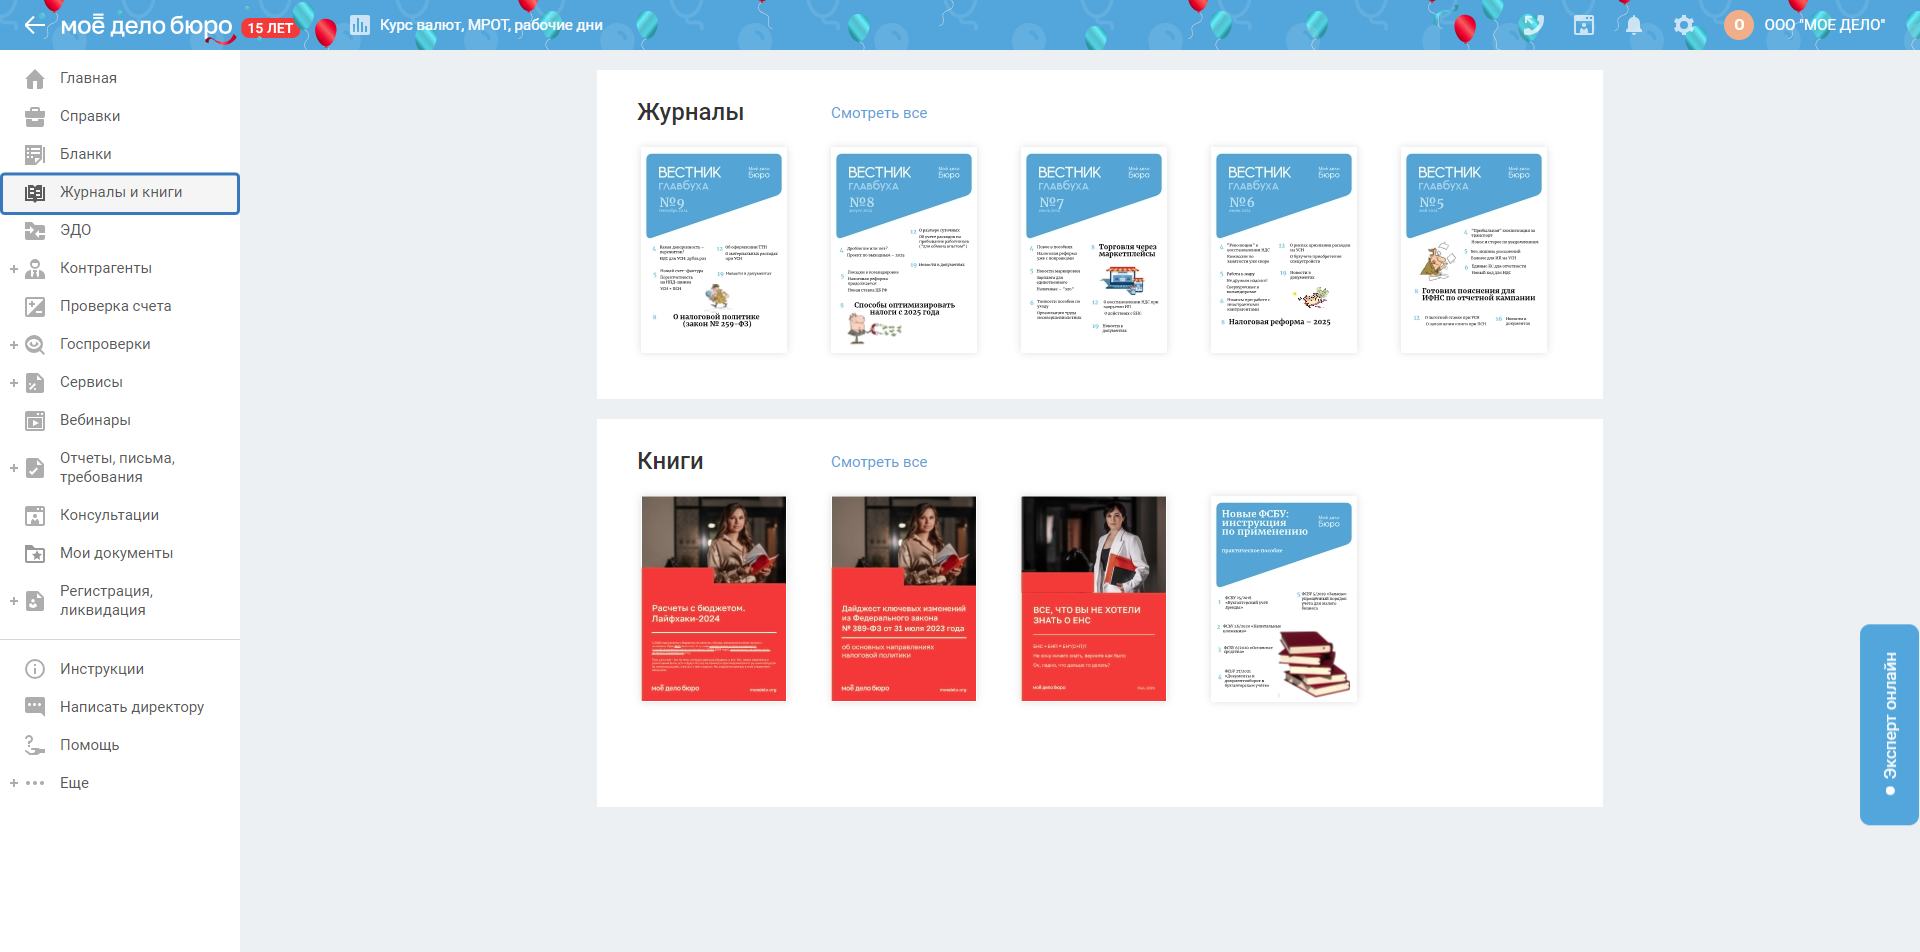This screenshot has height=952, width=1920.
Task: Expand Регистрация, ликвидация submenu
Action: pos(14,601)
